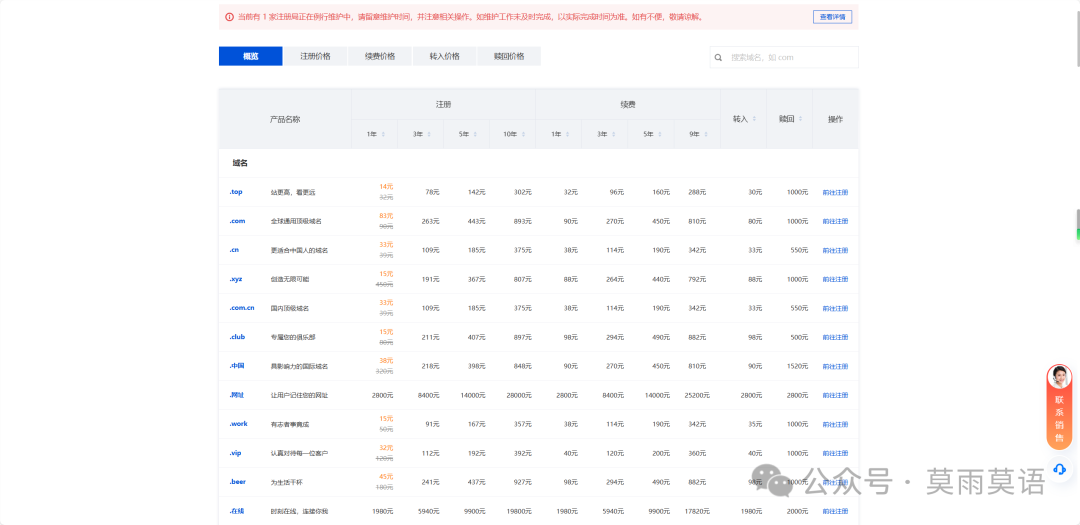
Task: Click 前往注册 in the .com row
Action: 835,221
